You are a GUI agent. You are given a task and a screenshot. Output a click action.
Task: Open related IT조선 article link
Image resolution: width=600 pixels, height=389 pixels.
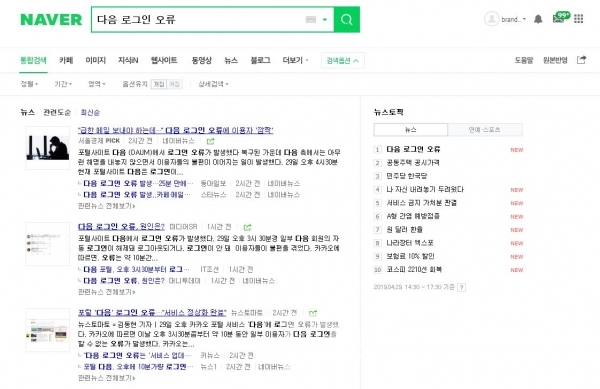point(136,270)
